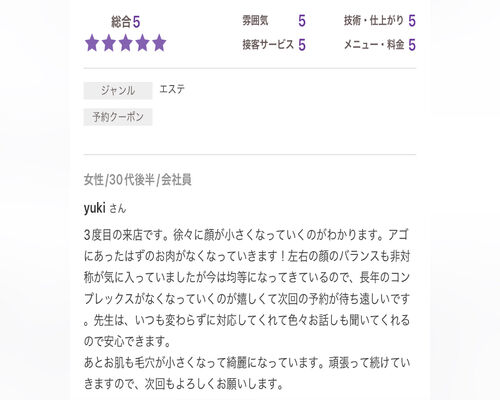The width and height of the screenshot is (500, 400).
Task: Click the 技術・仕上がり rating score
Action: 412,21
